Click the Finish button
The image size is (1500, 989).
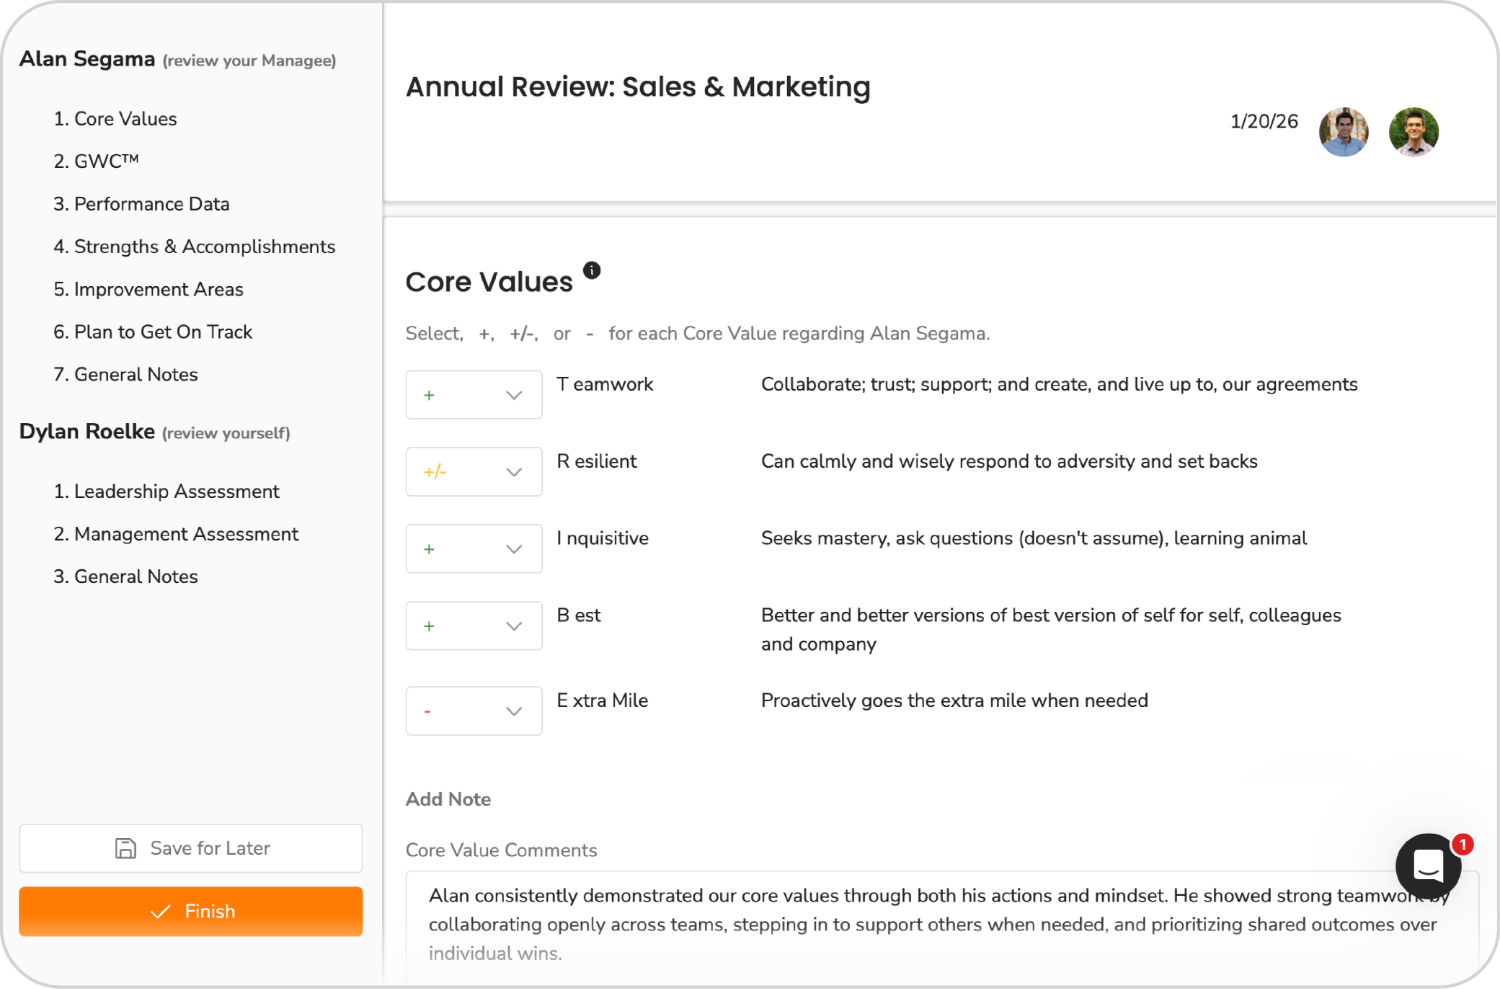coord(190,911)
